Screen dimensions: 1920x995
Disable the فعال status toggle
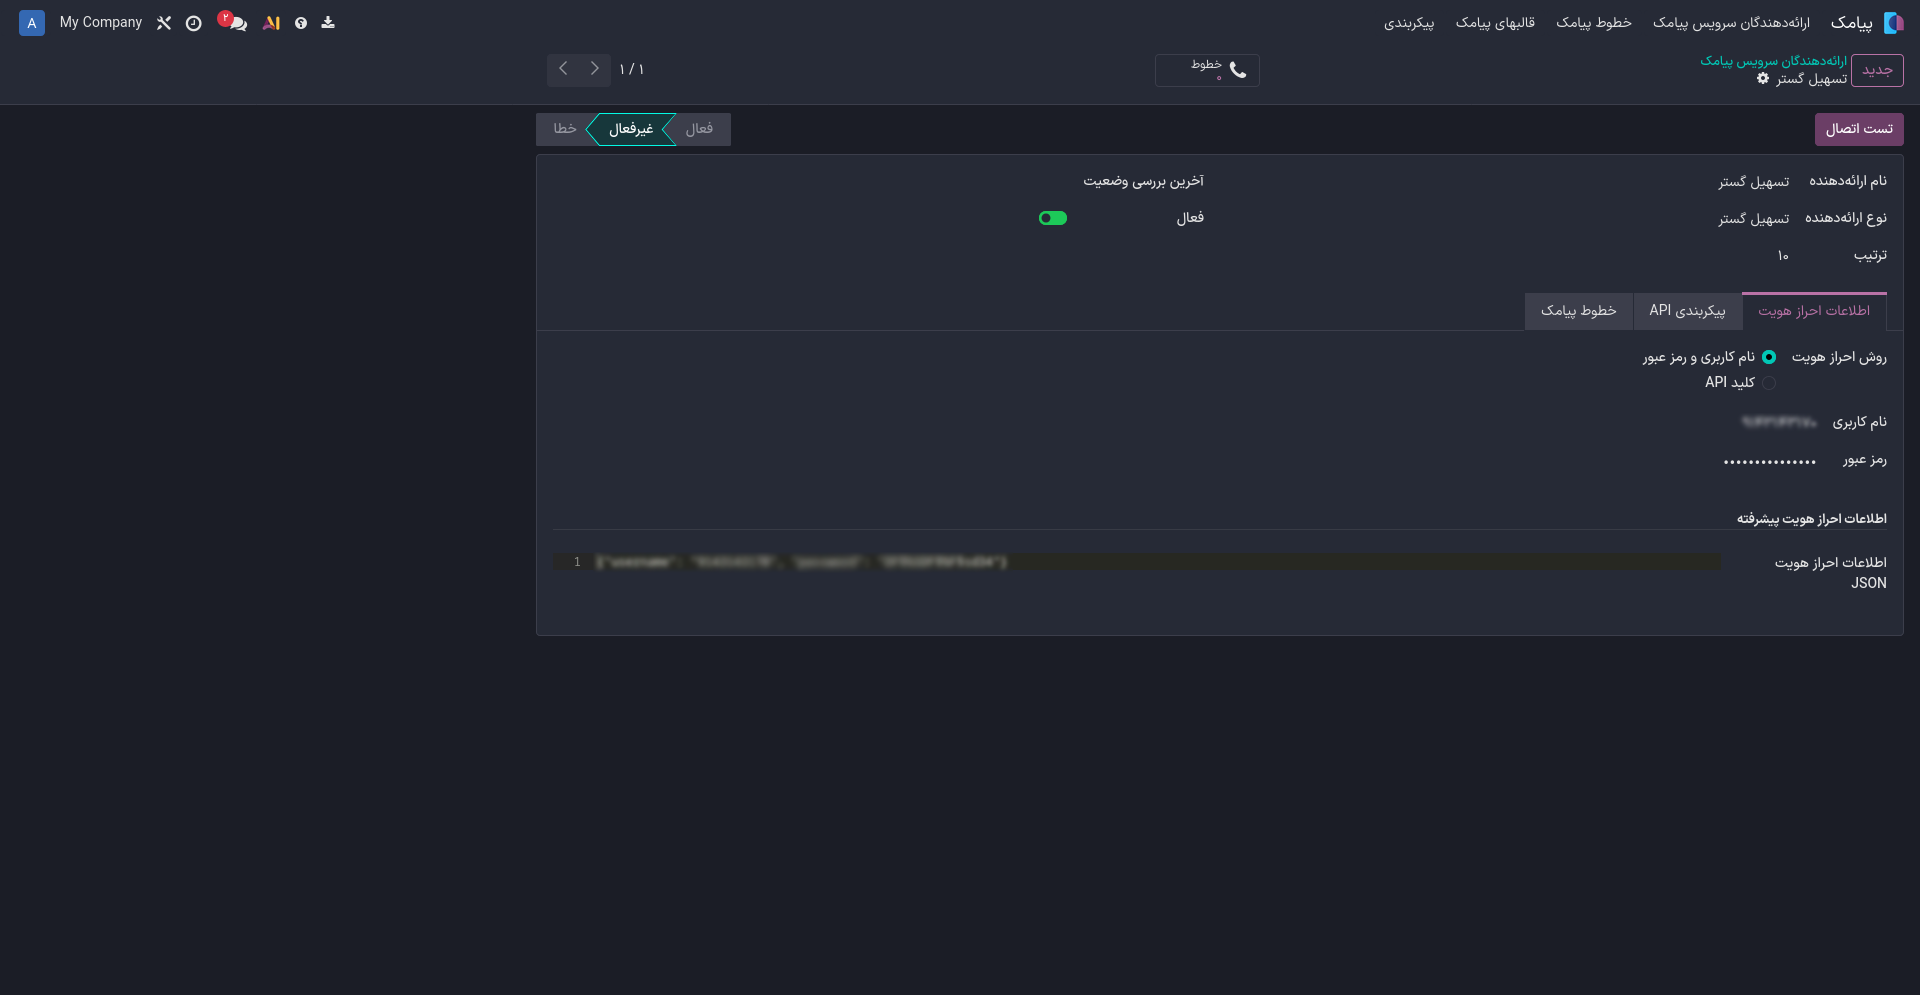click(x=1052, y=218)
